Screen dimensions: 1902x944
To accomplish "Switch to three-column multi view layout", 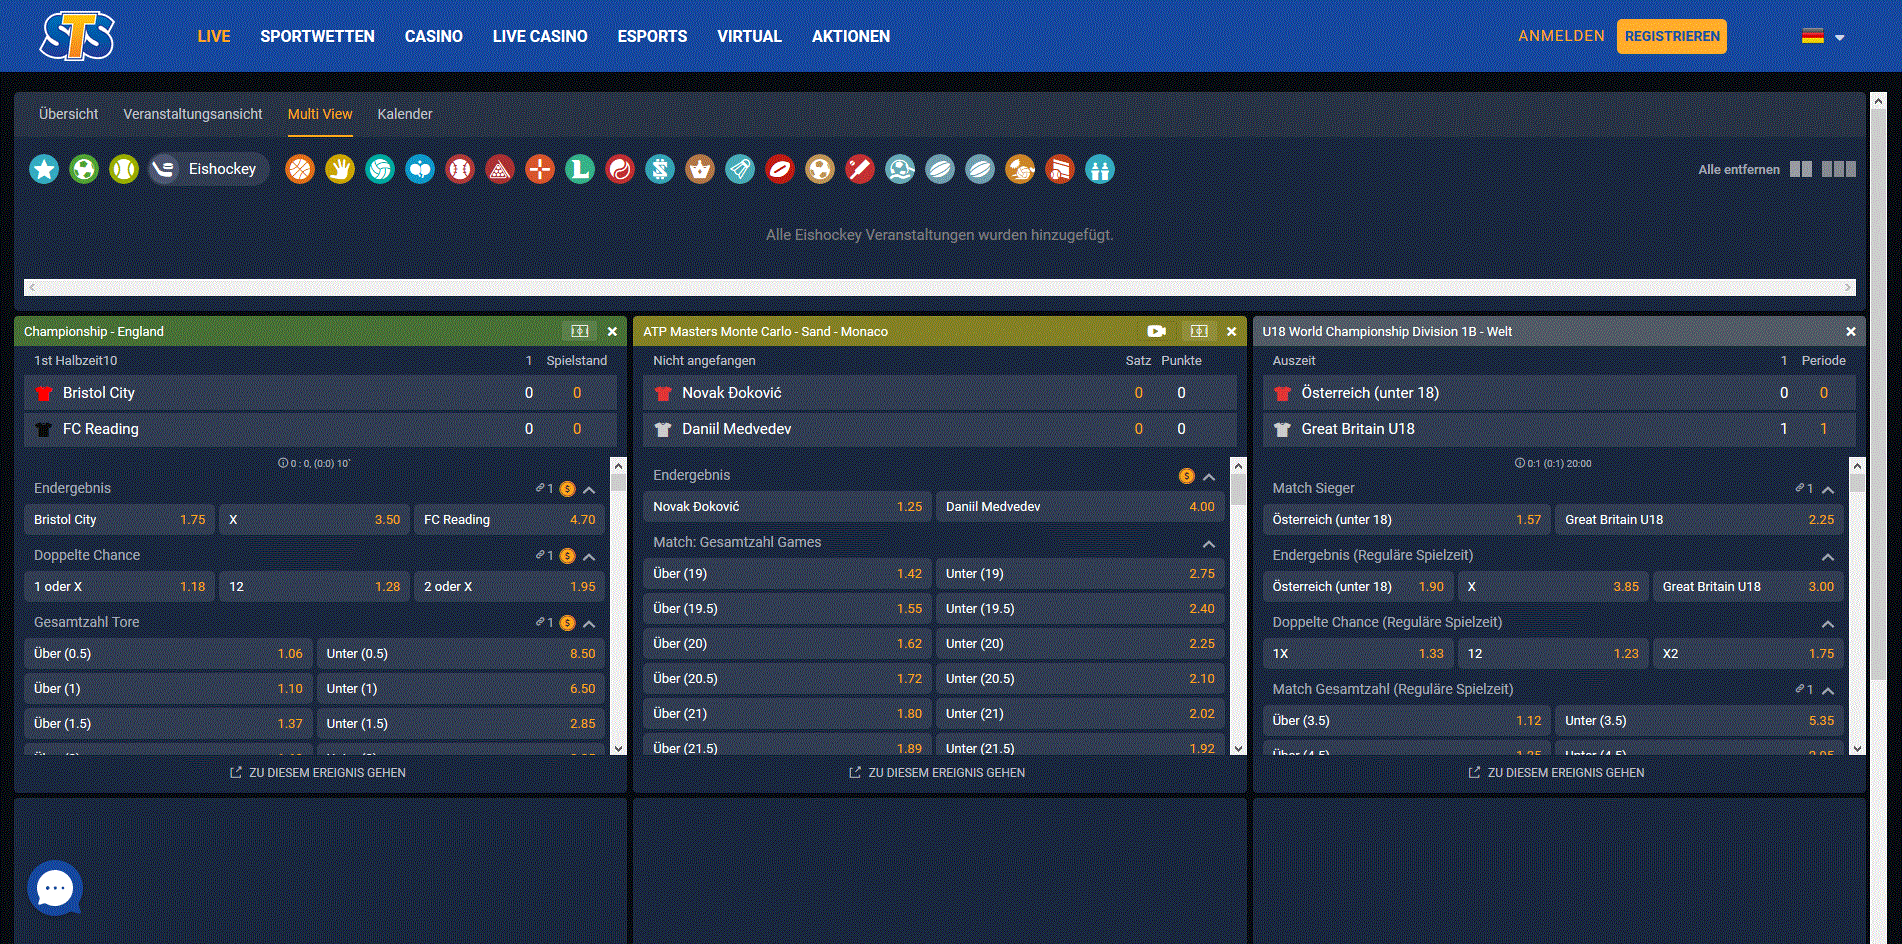I will tap(1839, 169).
